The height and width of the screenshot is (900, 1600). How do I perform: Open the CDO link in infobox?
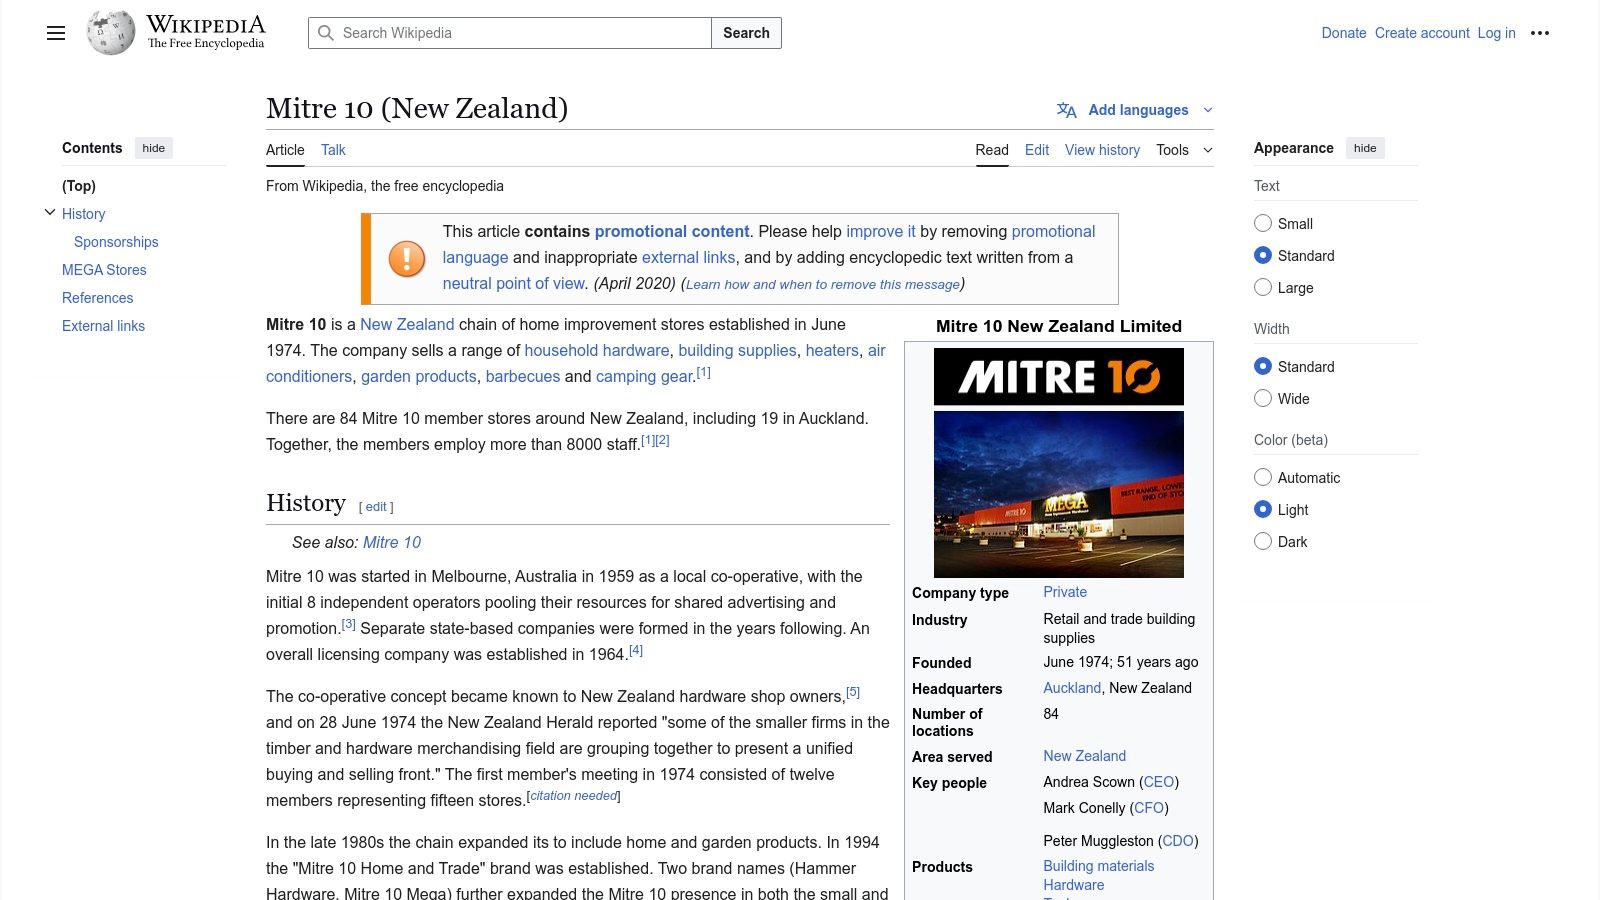(1178, 841)
